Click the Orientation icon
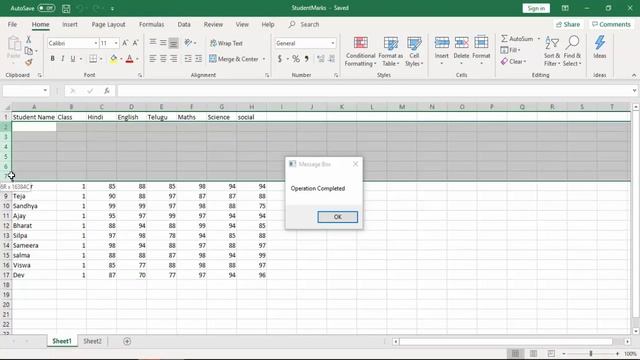The height and width of the screenshot is (360, 640). 188,42
